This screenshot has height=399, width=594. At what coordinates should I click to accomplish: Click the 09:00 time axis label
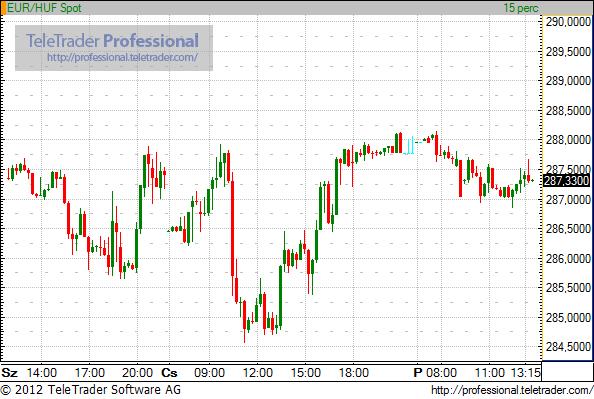[x=209, y=373]
